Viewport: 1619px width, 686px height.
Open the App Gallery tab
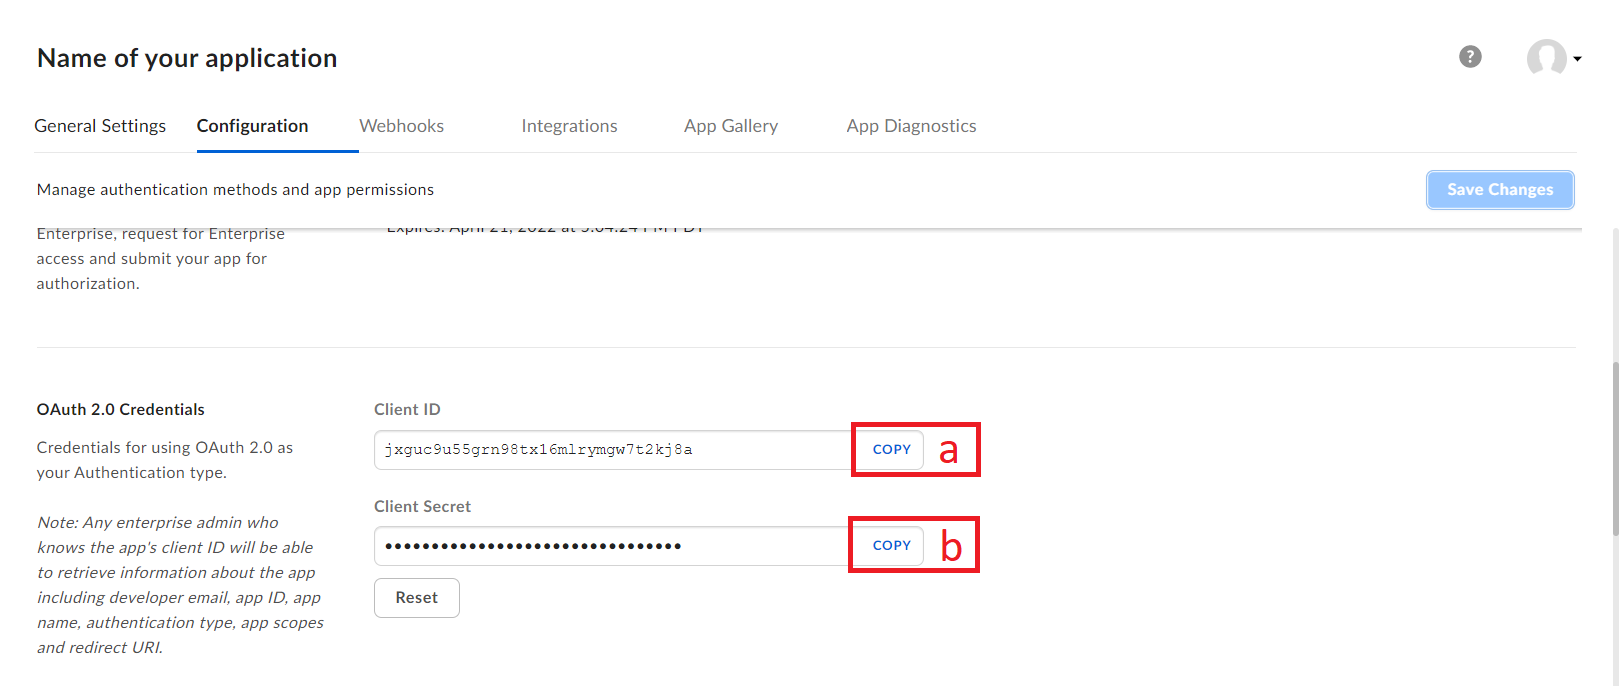[730, 126]
